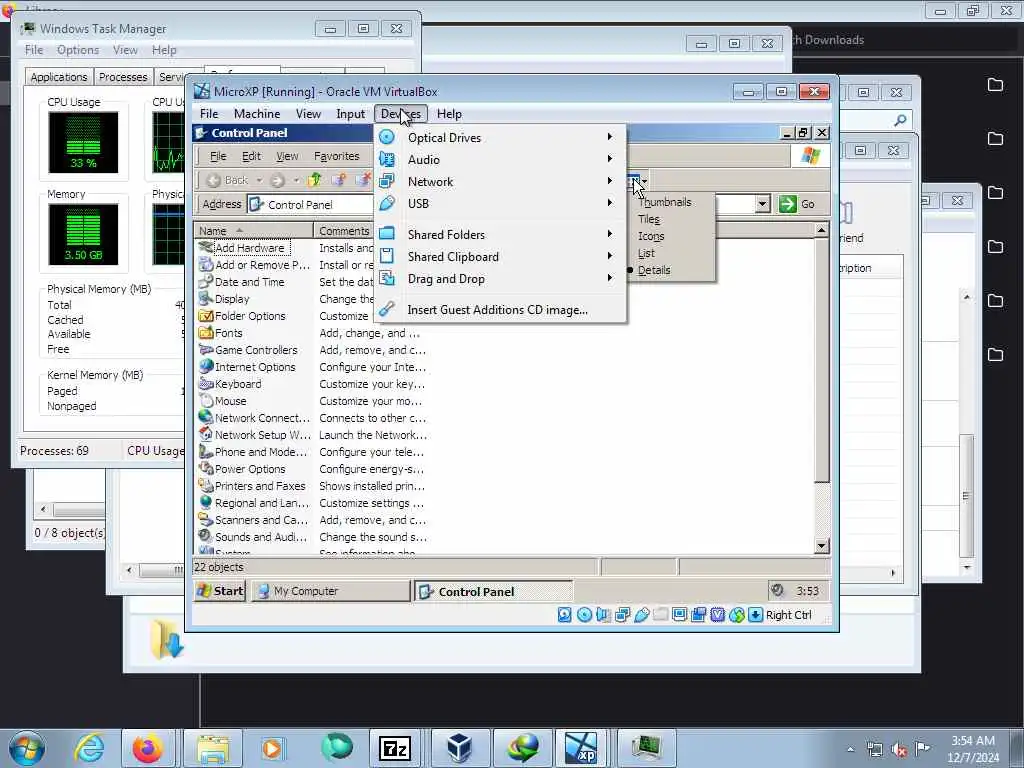The width and height of the screenshot is (1024, 768).
Task: Click the USB status bar icon
Action: pos(641,615)
